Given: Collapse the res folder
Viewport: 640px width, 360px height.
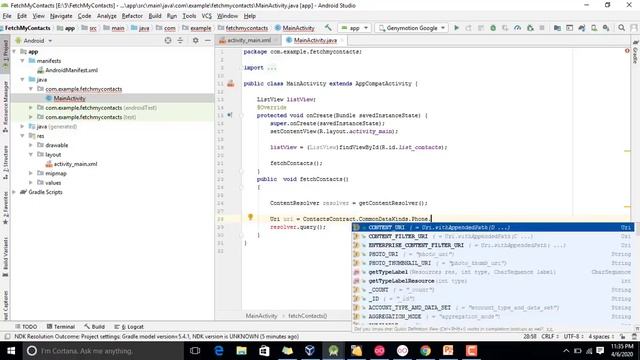Looking at the screenshot, I should pos(22,136).
